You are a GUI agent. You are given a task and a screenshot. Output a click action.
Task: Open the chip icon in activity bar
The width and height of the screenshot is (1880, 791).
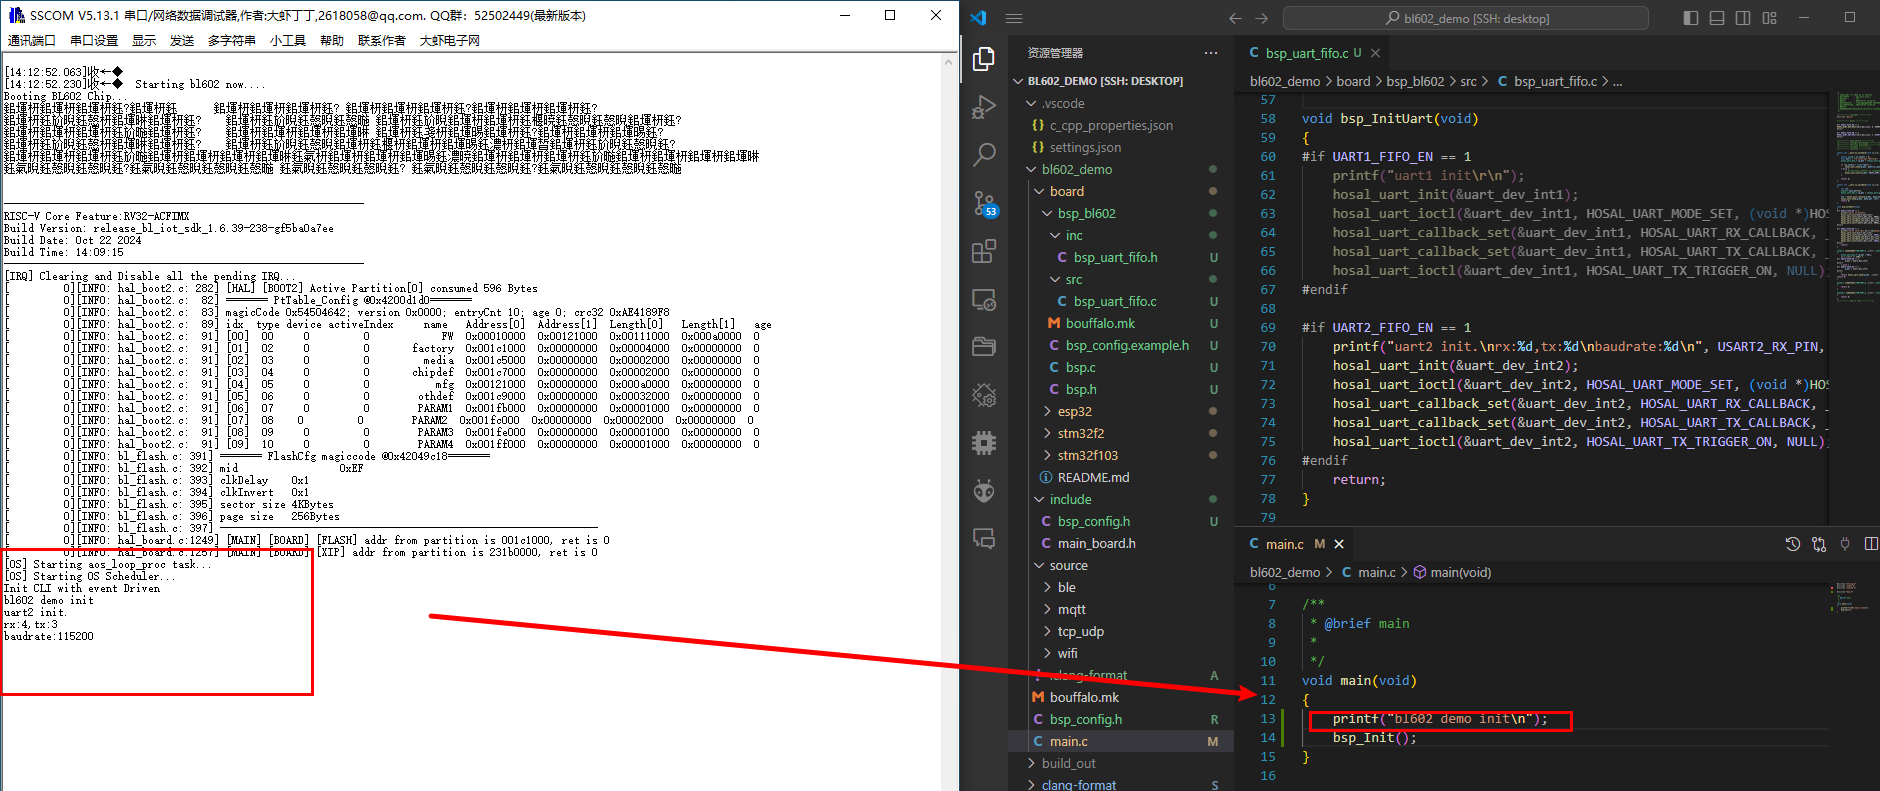coord(984,443)
